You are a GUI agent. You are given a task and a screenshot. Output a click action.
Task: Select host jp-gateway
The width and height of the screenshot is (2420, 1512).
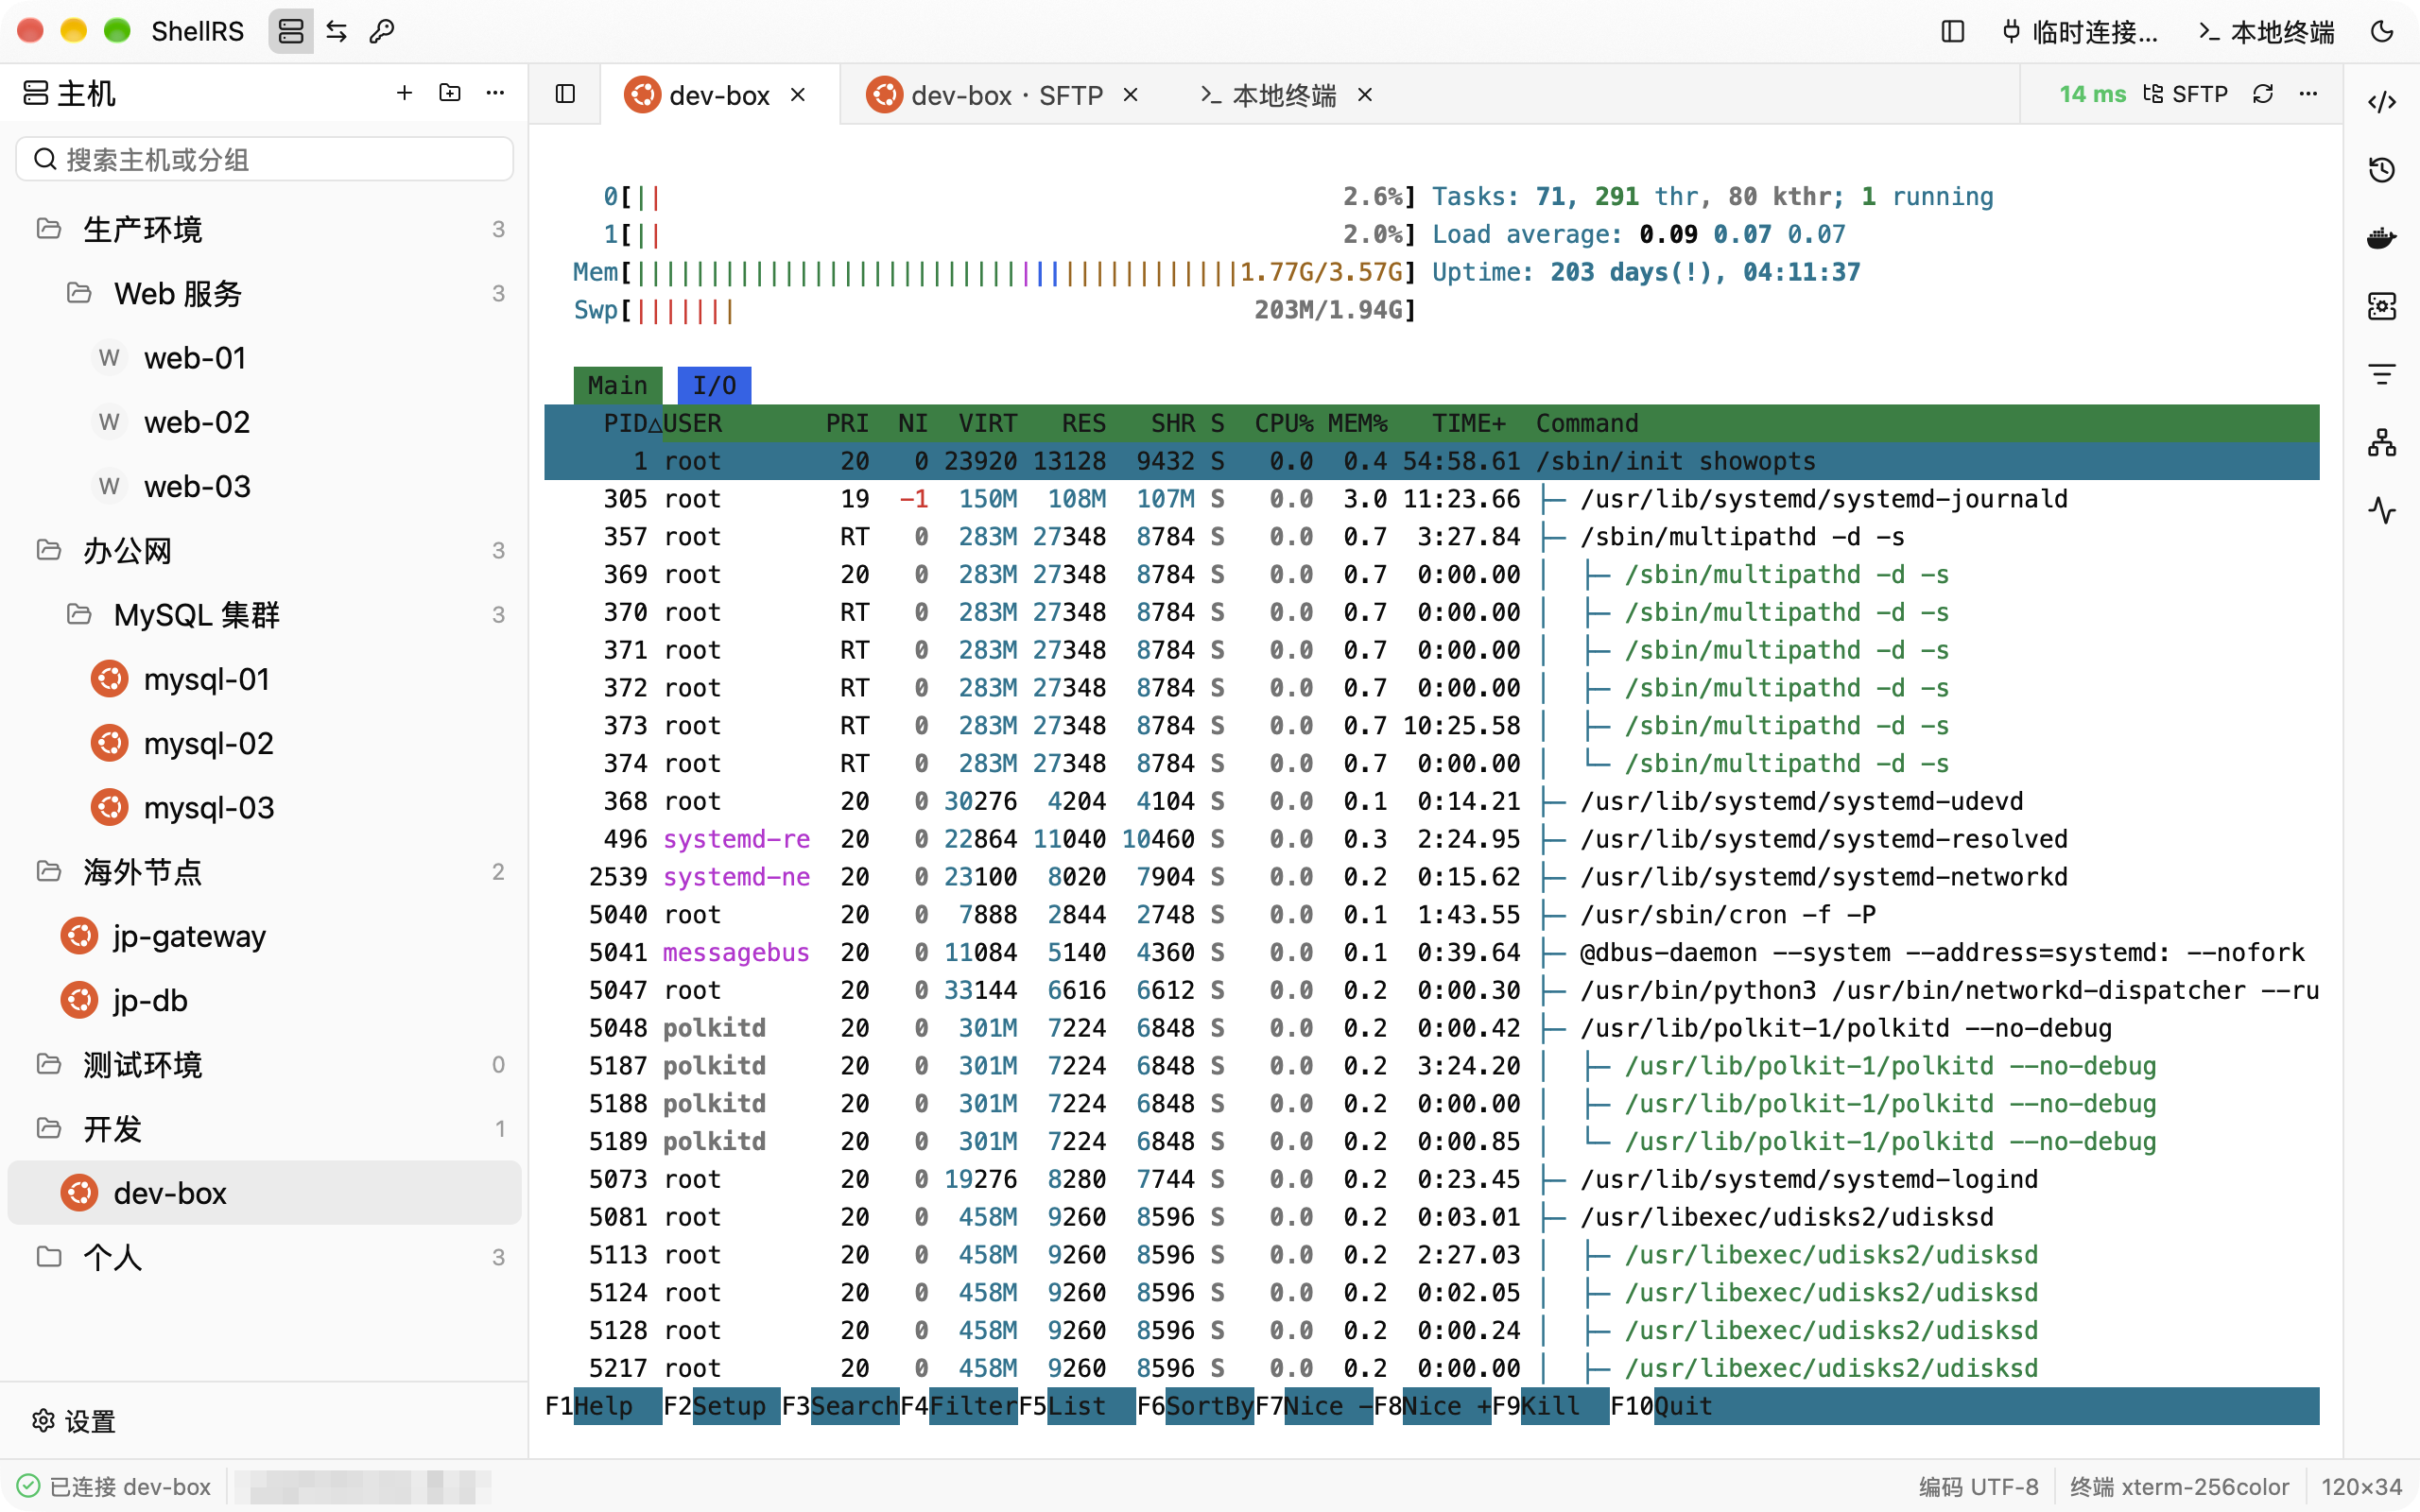[x=265, y=936]
